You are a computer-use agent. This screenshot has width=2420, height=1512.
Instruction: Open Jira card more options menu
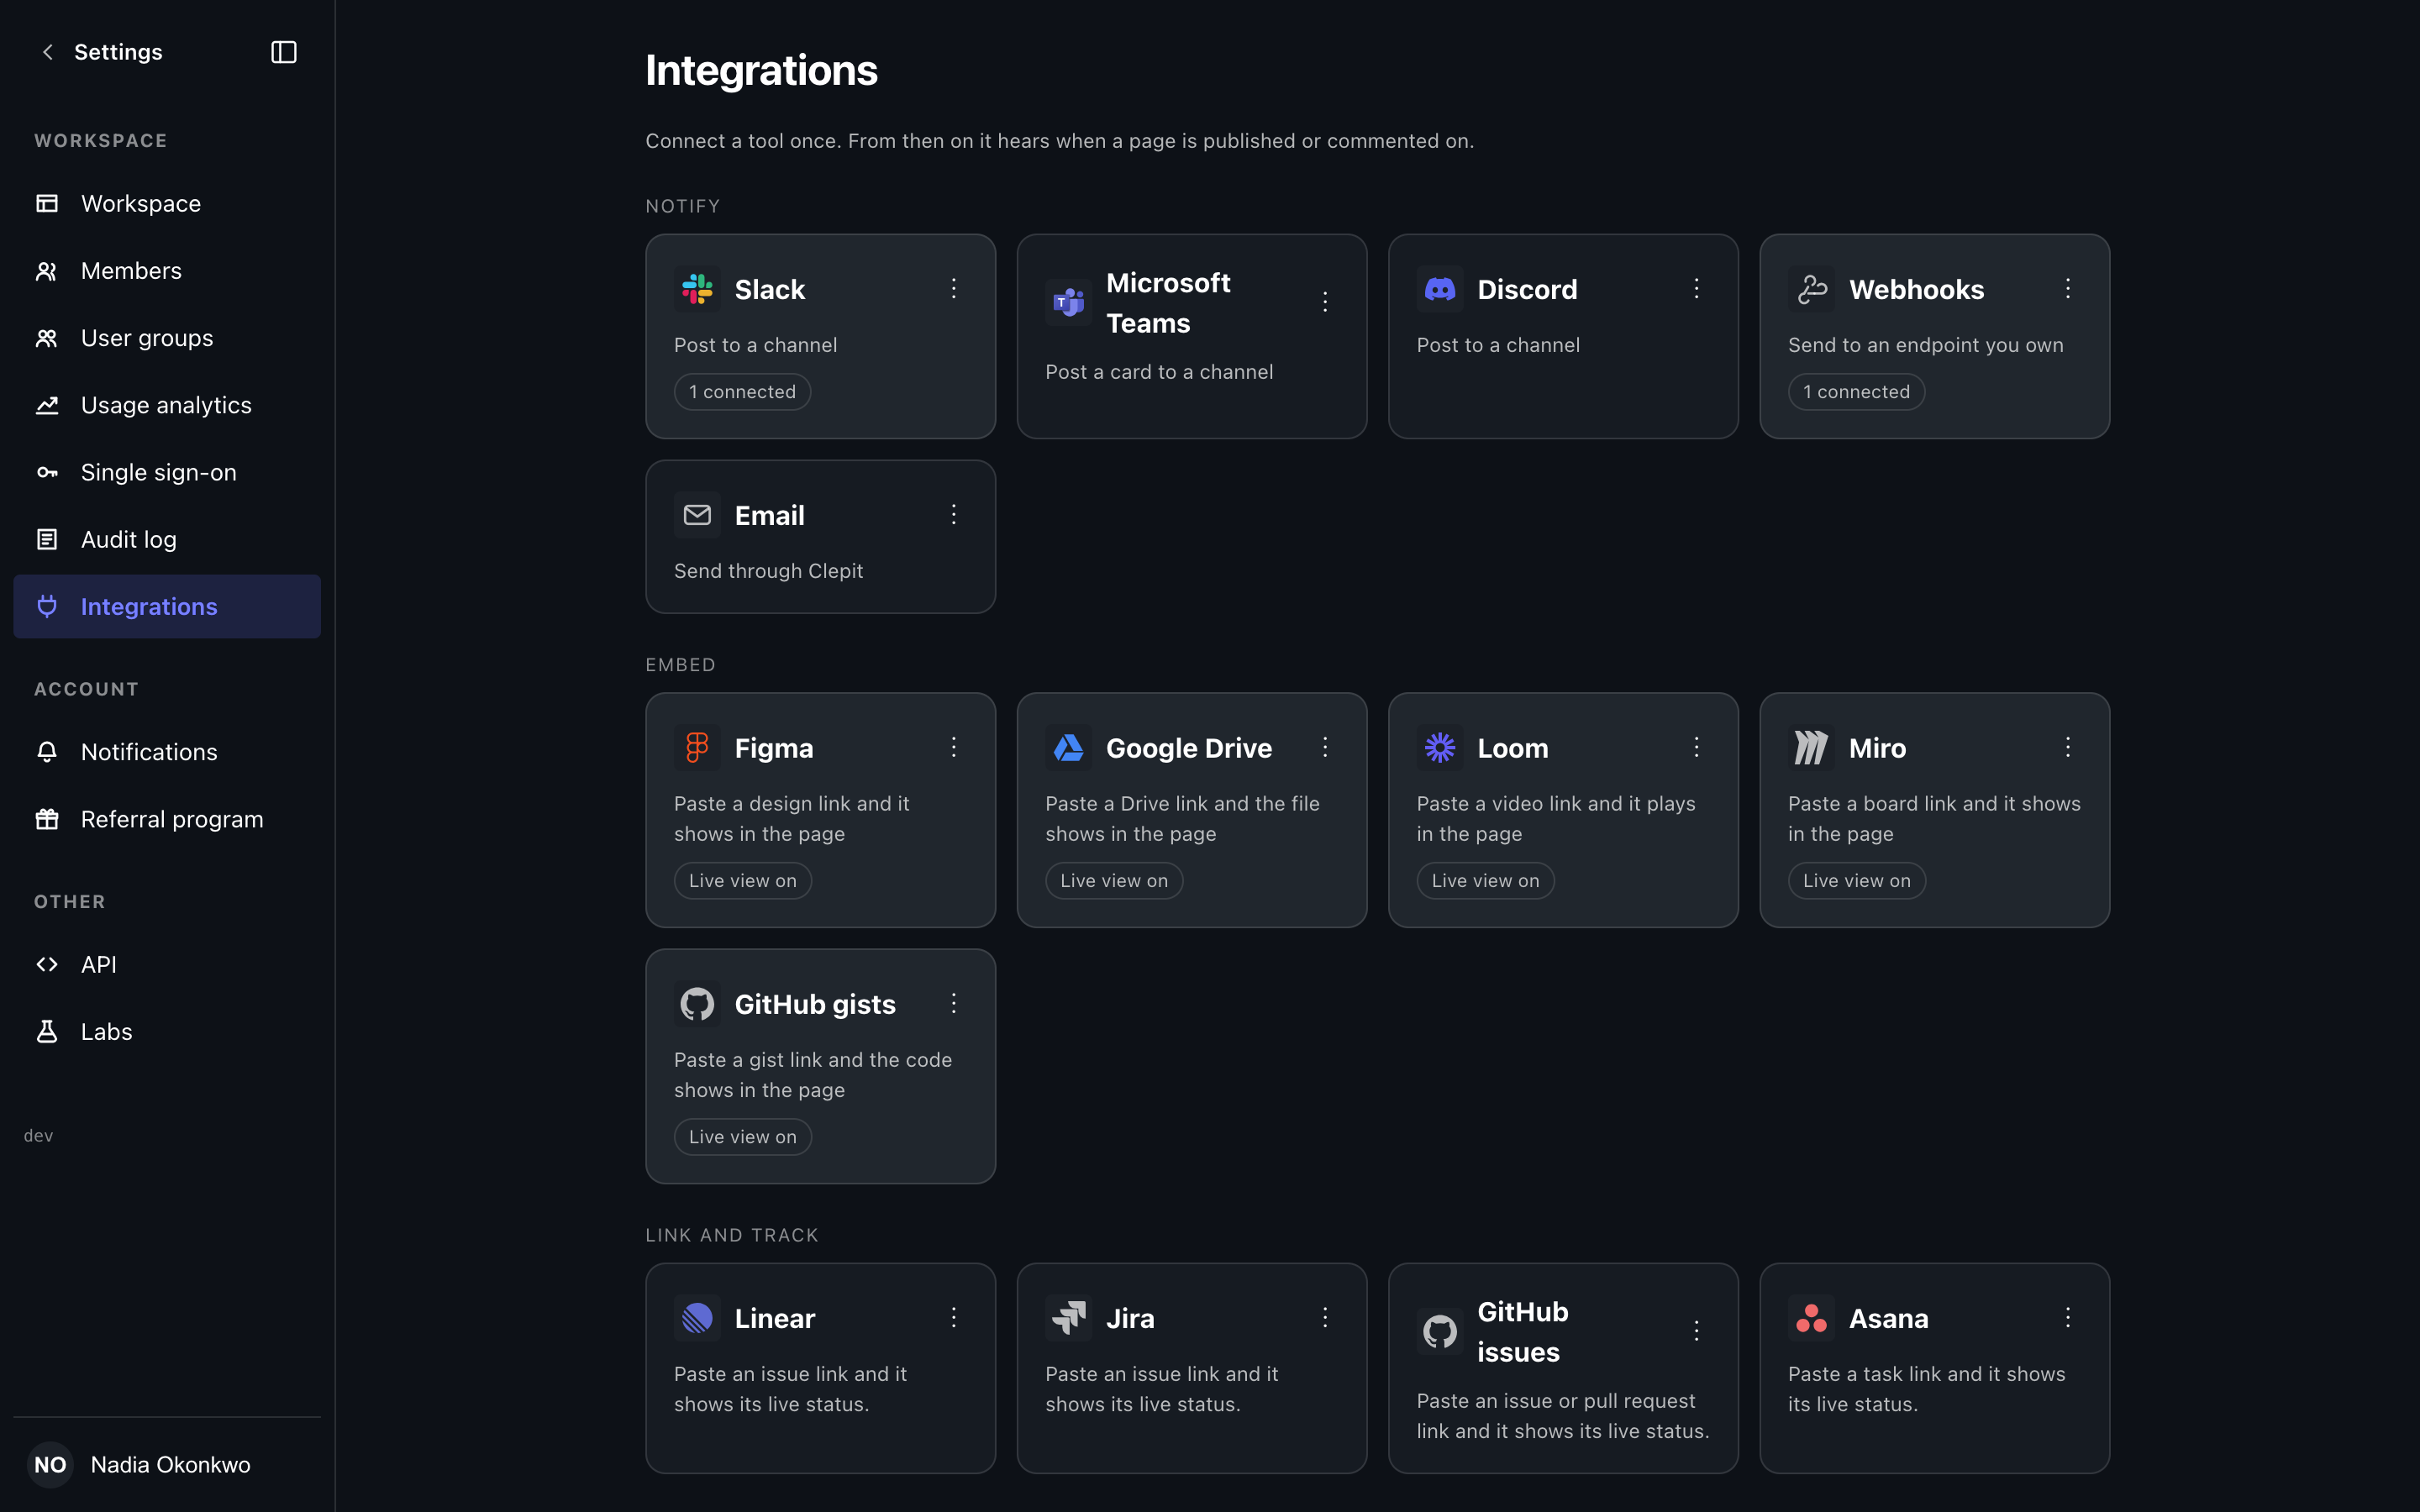coord(1325,1318)
